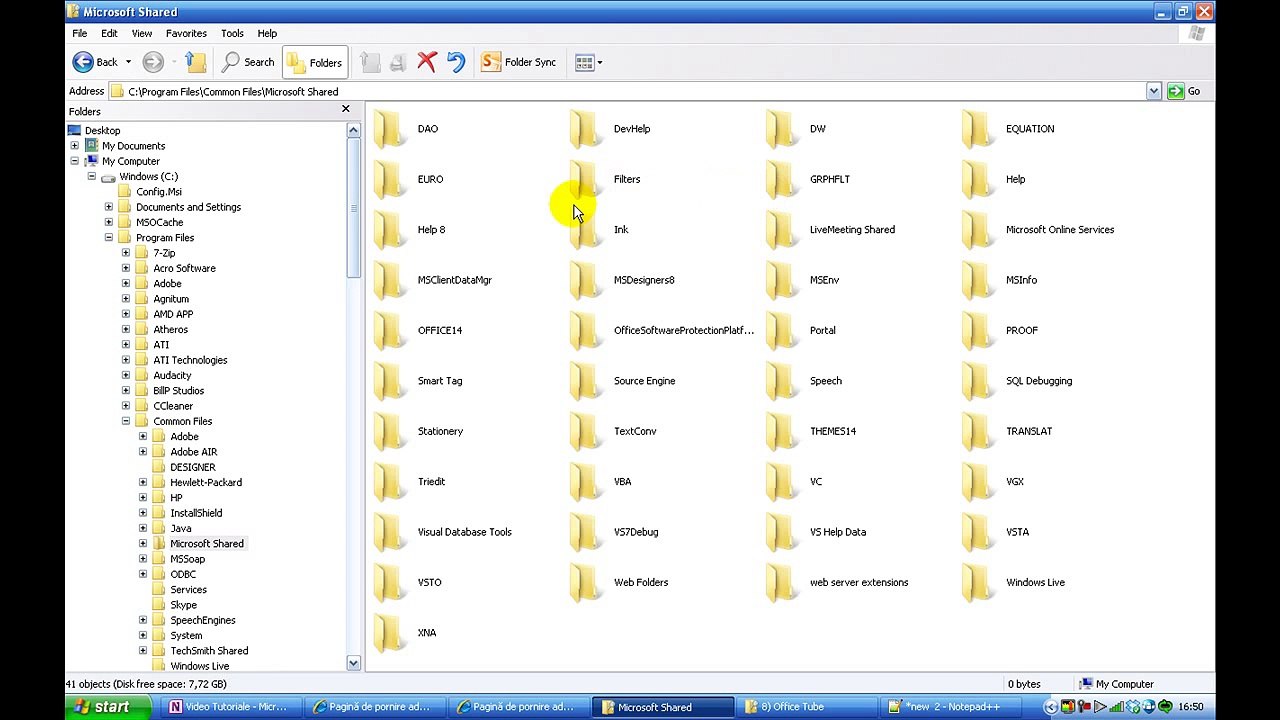
Task: Open the Back history dropdown arrow
Action: pyautogui.click(x=128, y=62)
